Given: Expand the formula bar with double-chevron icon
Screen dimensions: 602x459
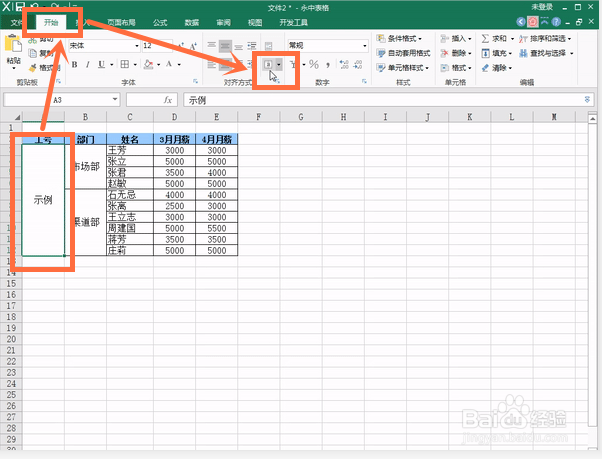Looking at the screenshot, I should pos(587,99).
